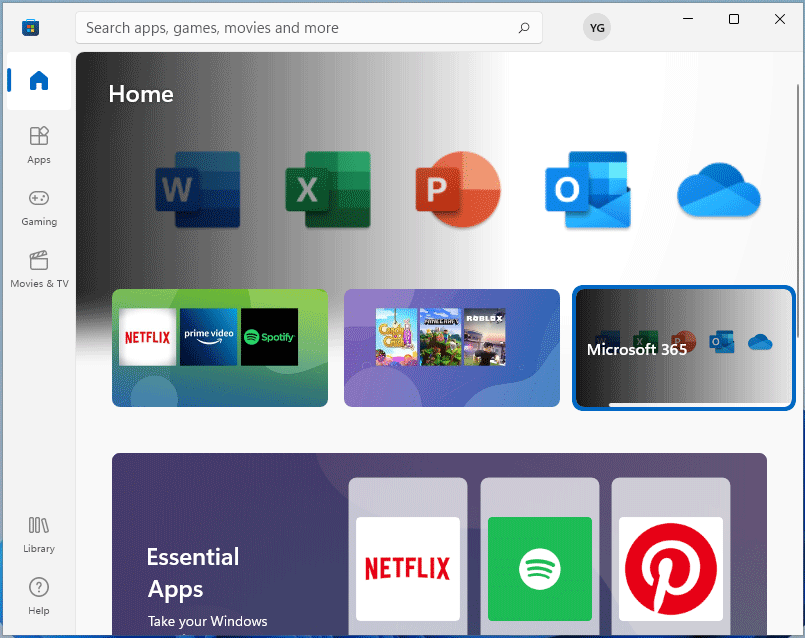Focus the search apps and games field
The image size is (805, 638).
(309, 28)
